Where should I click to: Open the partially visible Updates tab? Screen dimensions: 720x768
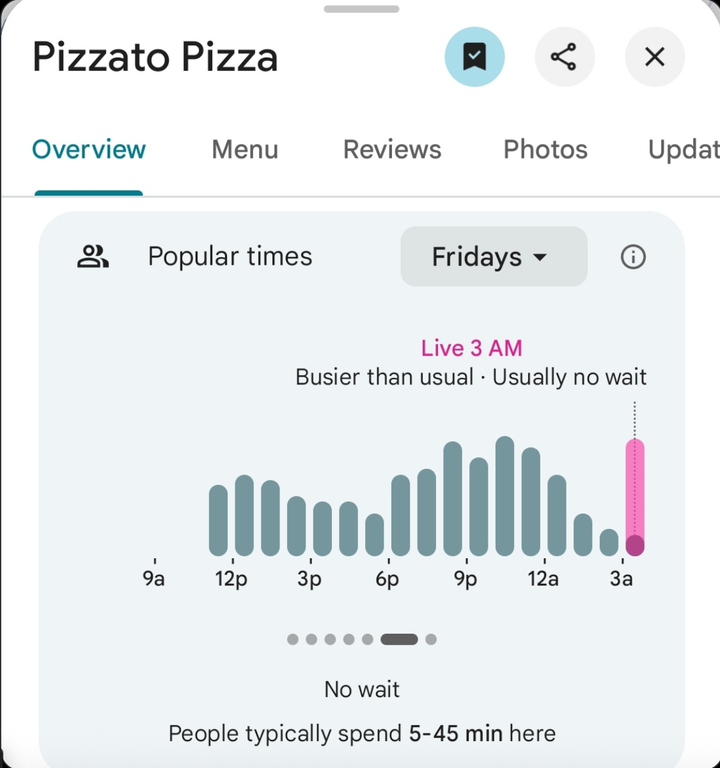coord(684,150)
